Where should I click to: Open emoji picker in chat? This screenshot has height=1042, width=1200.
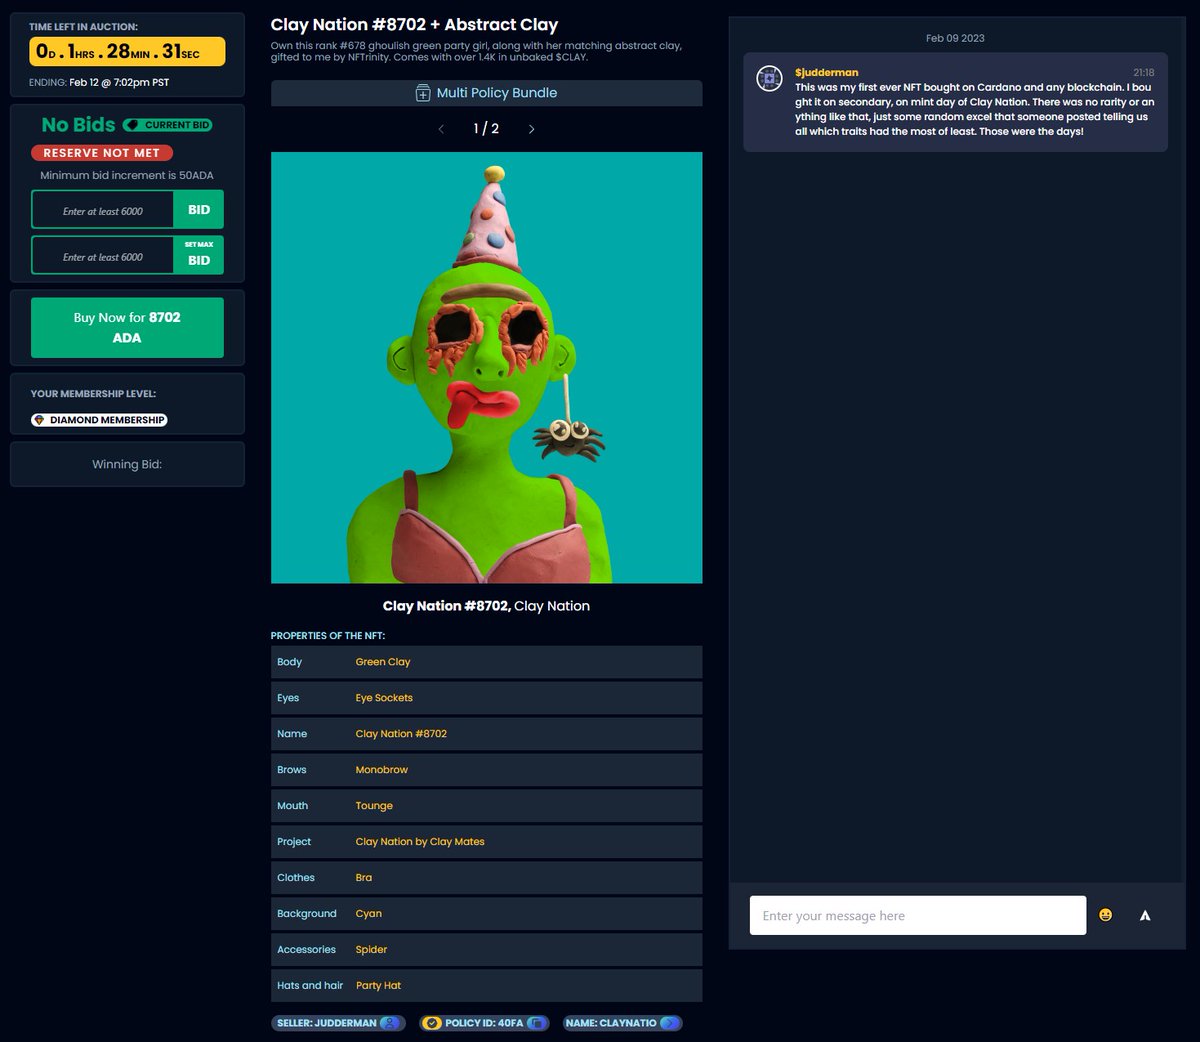(x=1105, y=914)
